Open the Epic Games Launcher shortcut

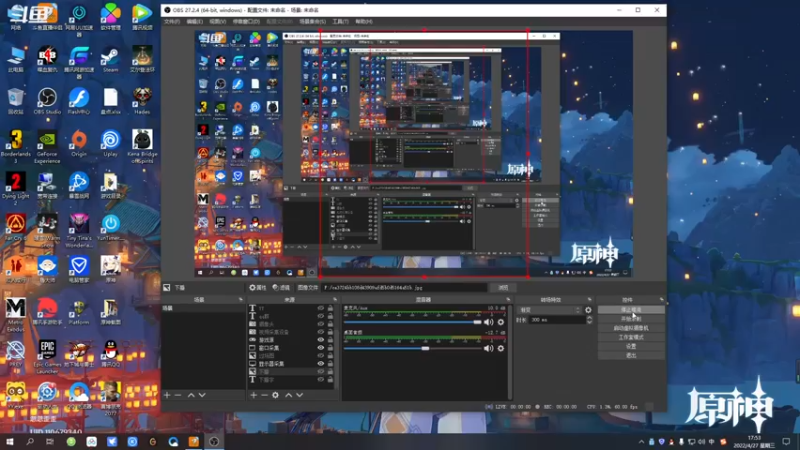[x=47, y=356]
